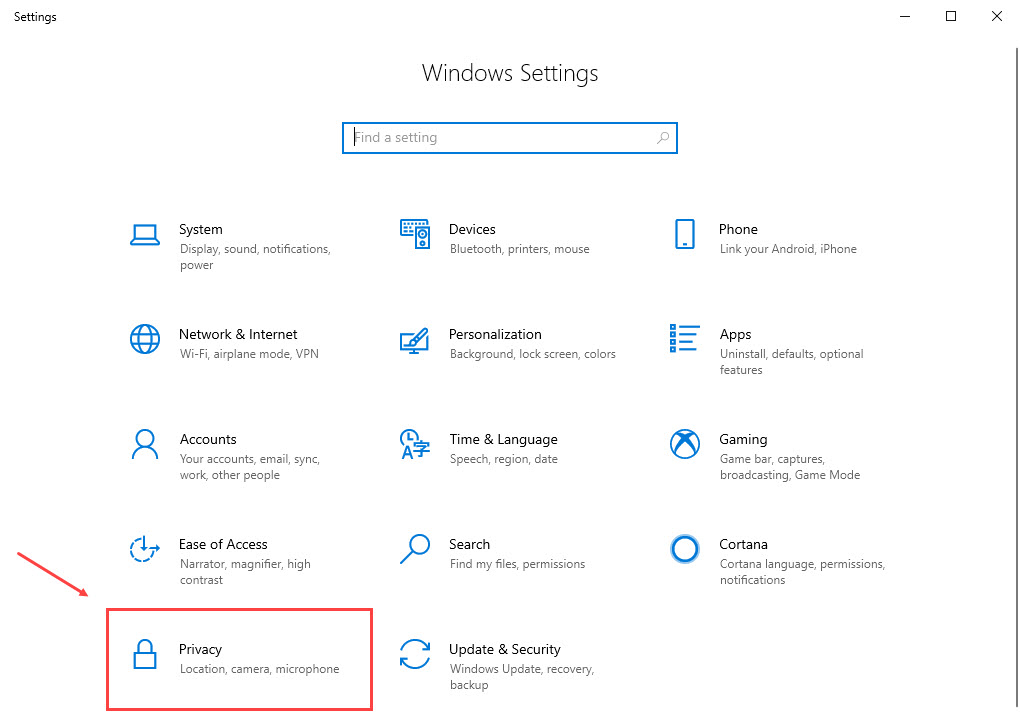Click 'Display, sound, notifications, power' description
The width and height of the screenshot is (1020, 726).
click(255, 257)
